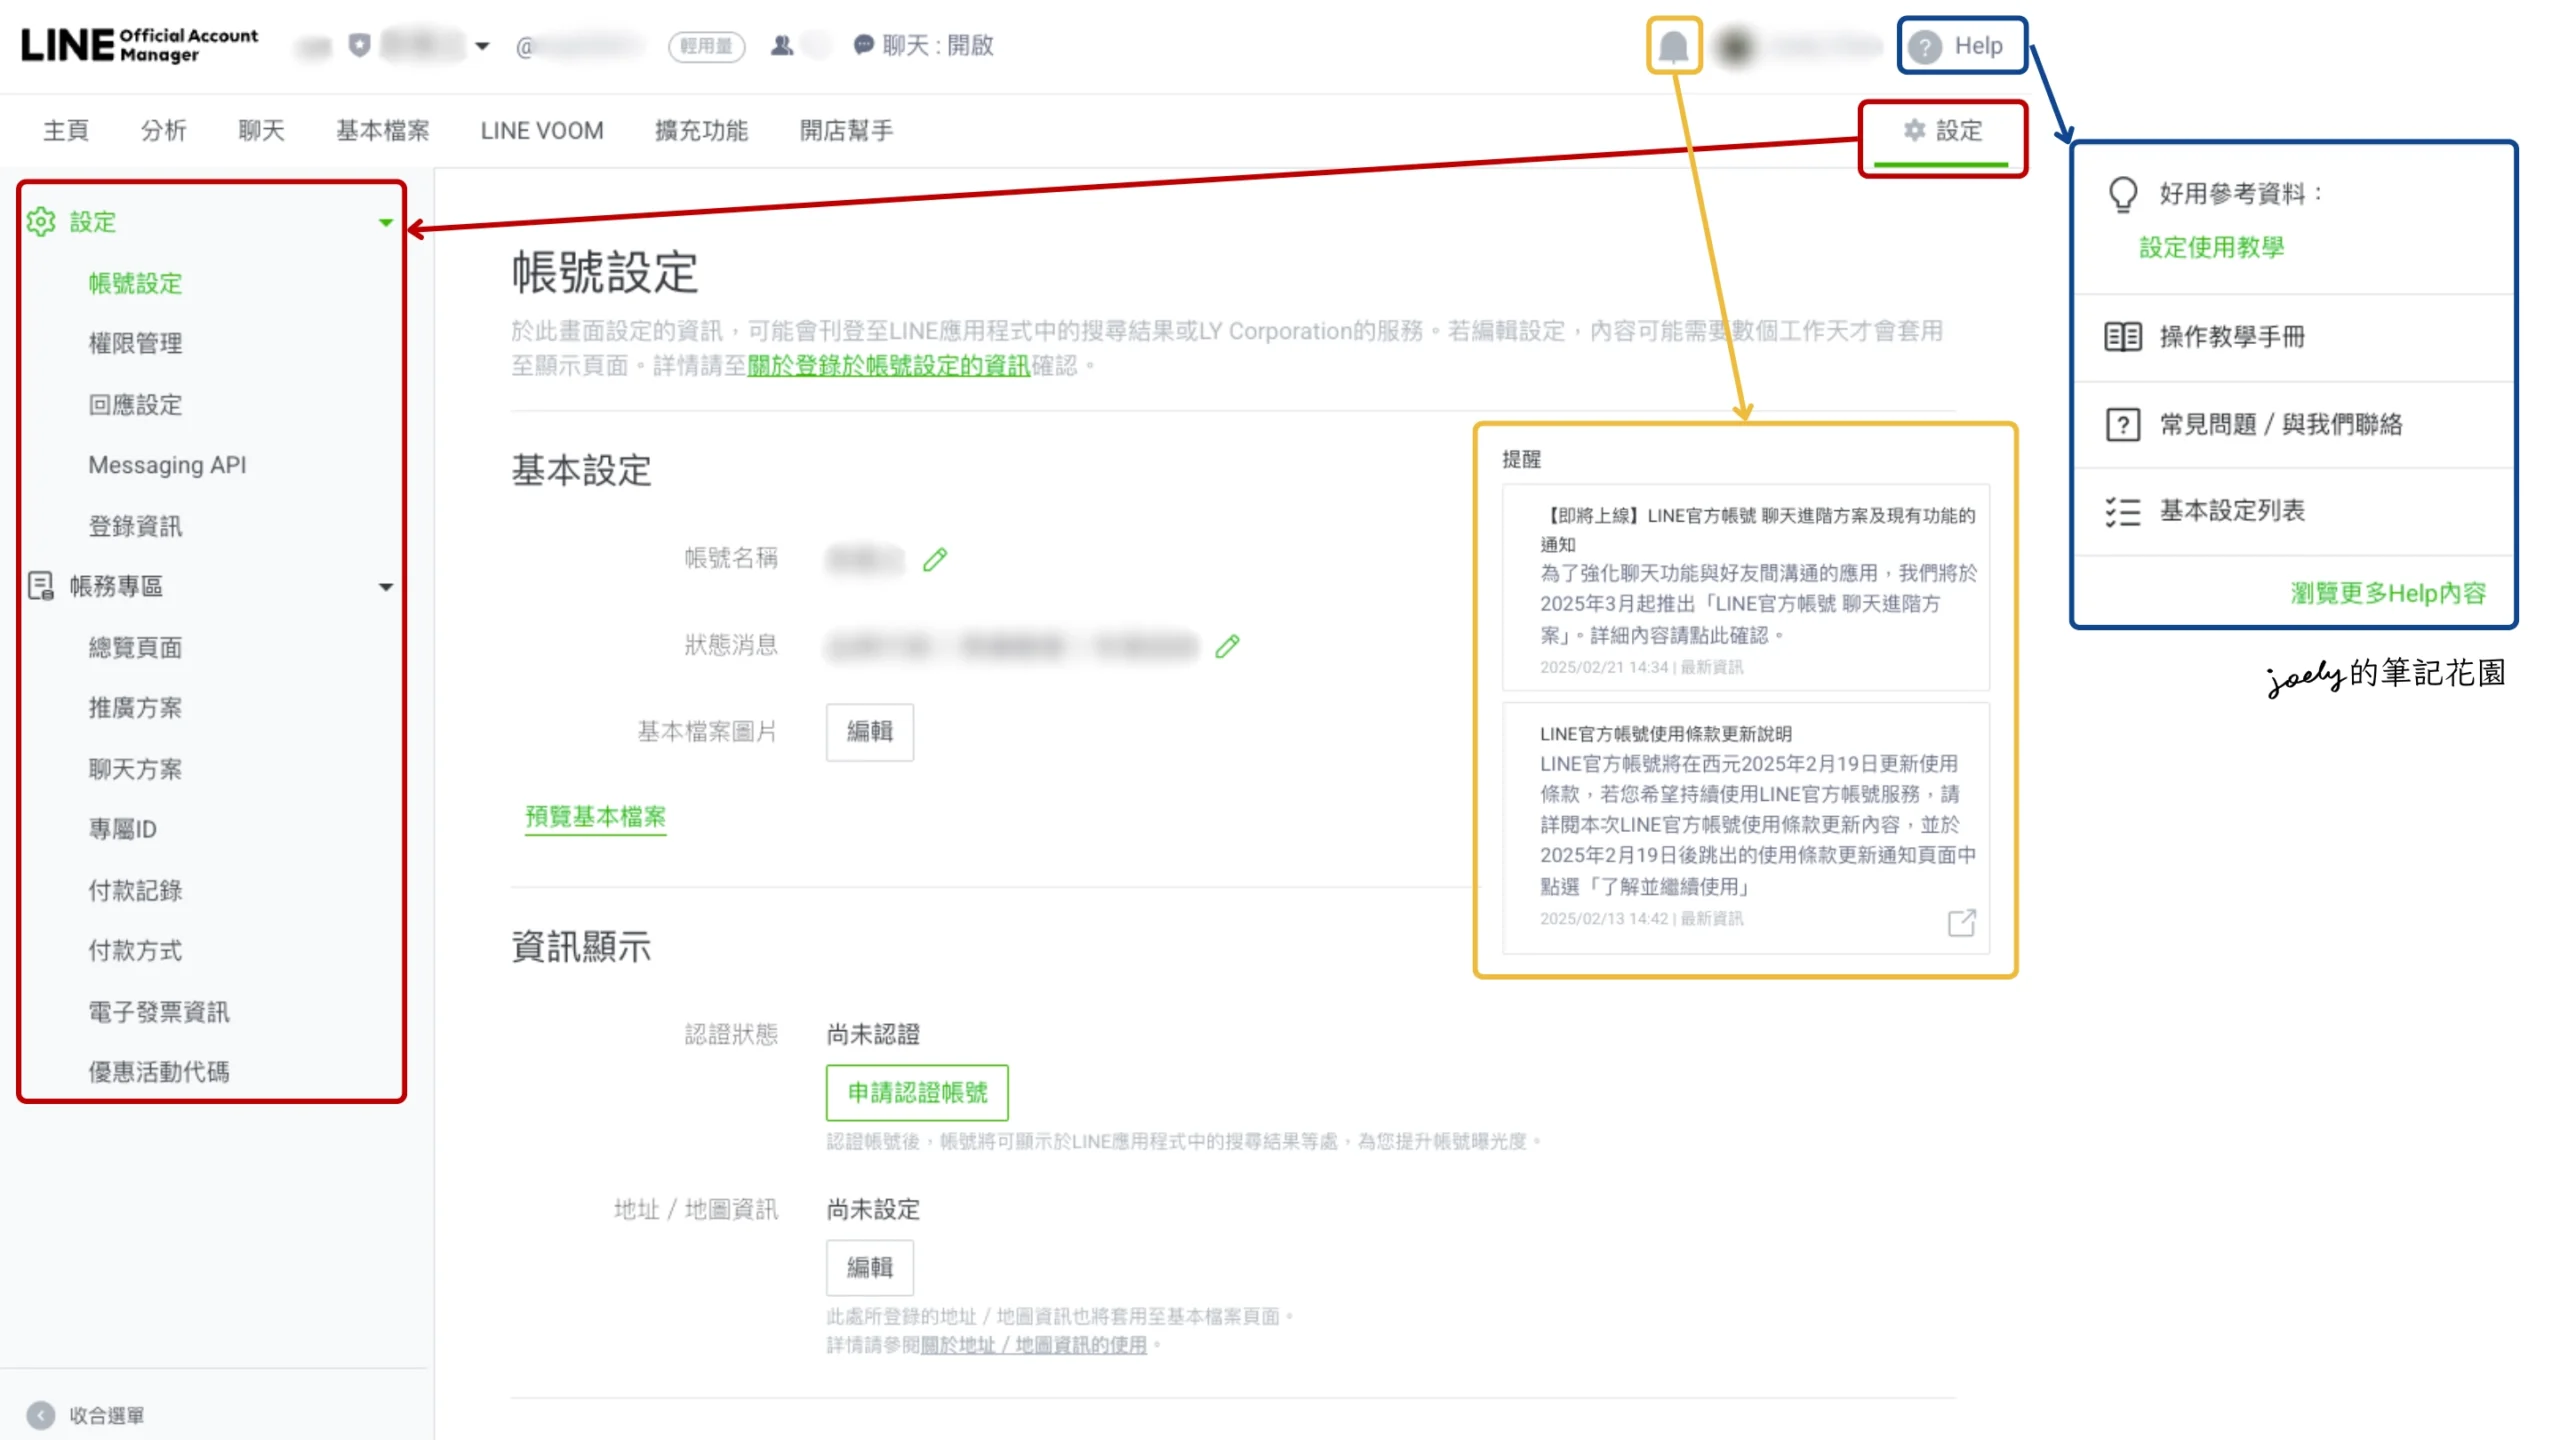Image resolution: width=2560 pixels, height=1440 pixels.
Task: Open 付款記錄 in sidebar
Action: point(135,890)
